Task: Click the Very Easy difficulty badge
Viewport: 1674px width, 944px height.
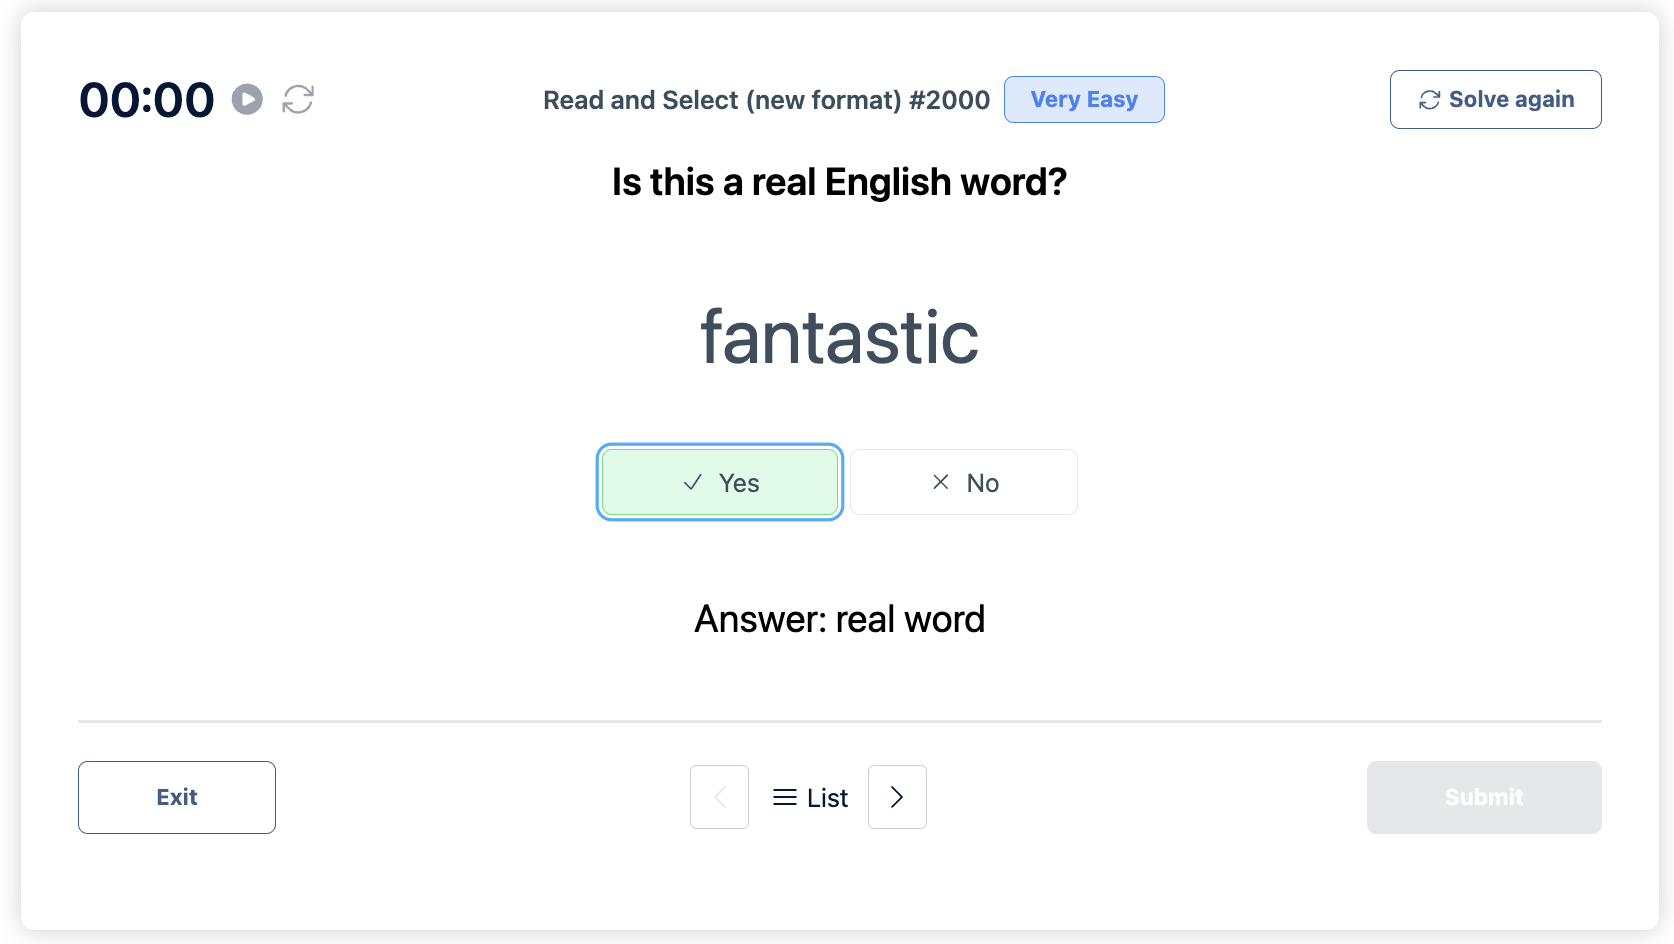Action: pyautogui.click(x=1084, y=99)
